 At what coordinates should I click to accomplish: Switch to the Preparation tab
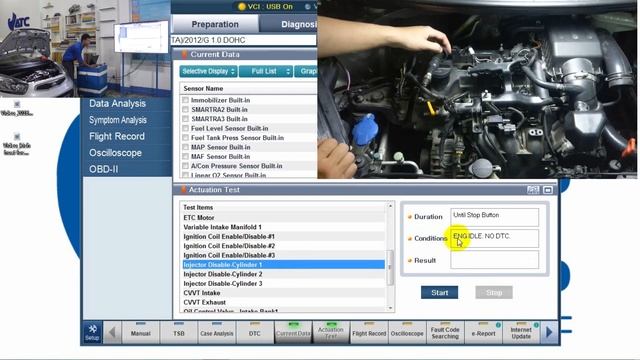click(x=215, y=24)
